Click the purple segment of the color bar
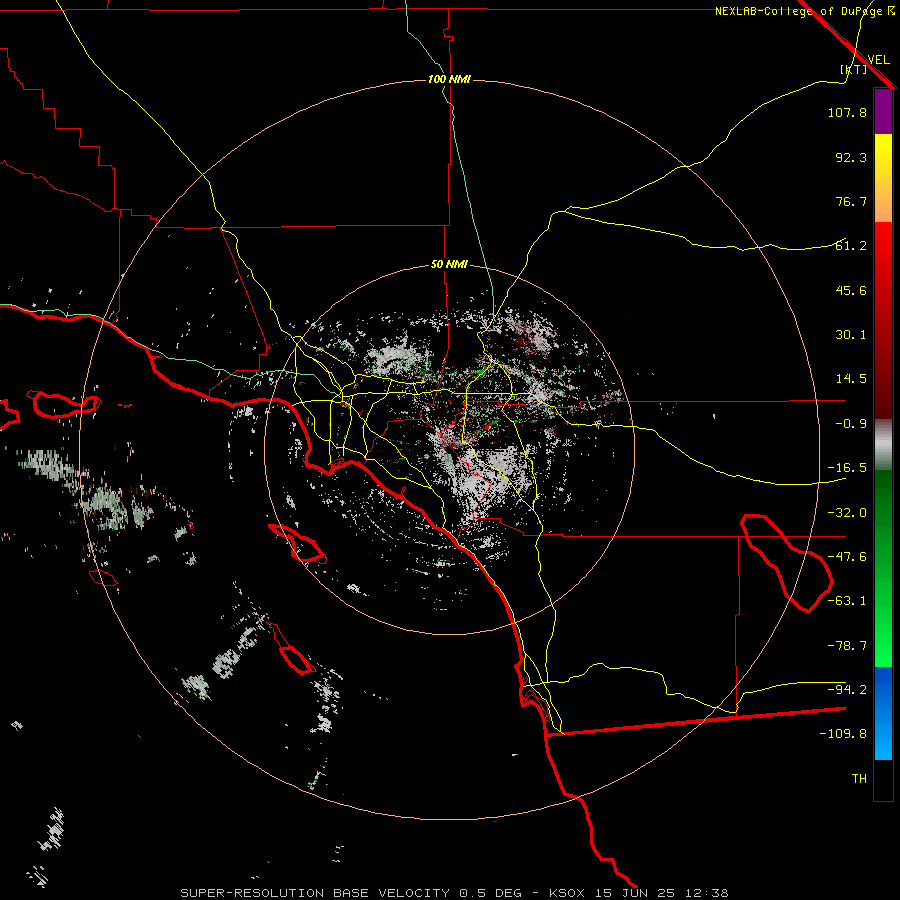 pyautogui.click(x=883, y=111)
